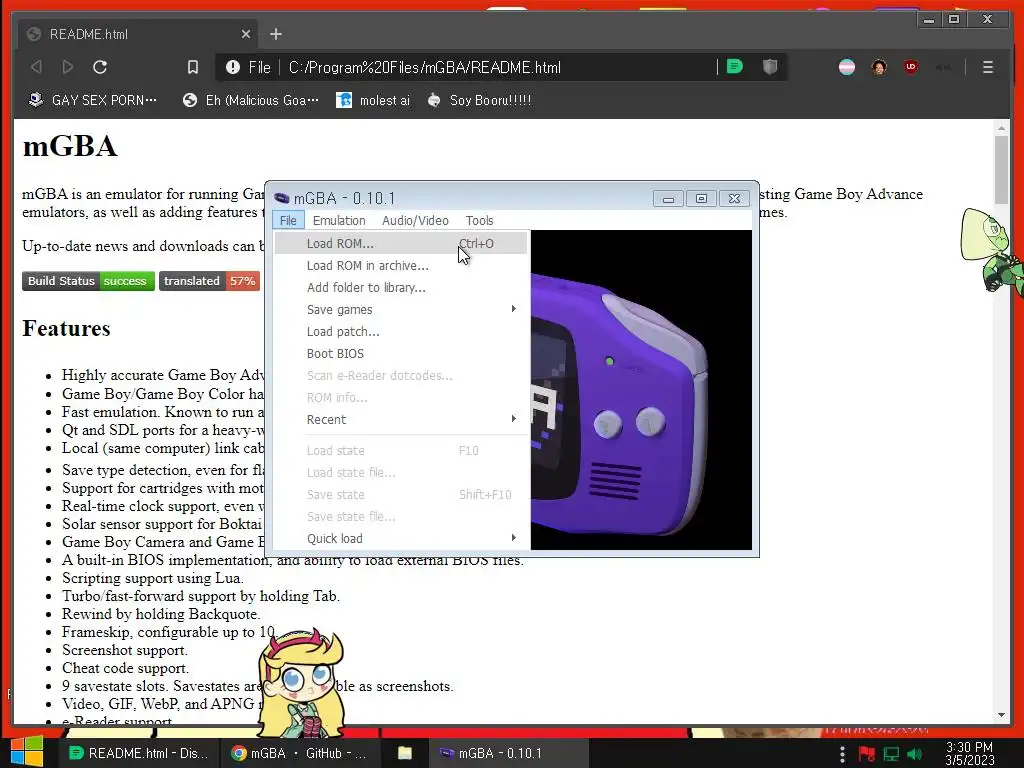Go forward with the browser forward arrow
Screen dimensions: 1024x768
67,67
